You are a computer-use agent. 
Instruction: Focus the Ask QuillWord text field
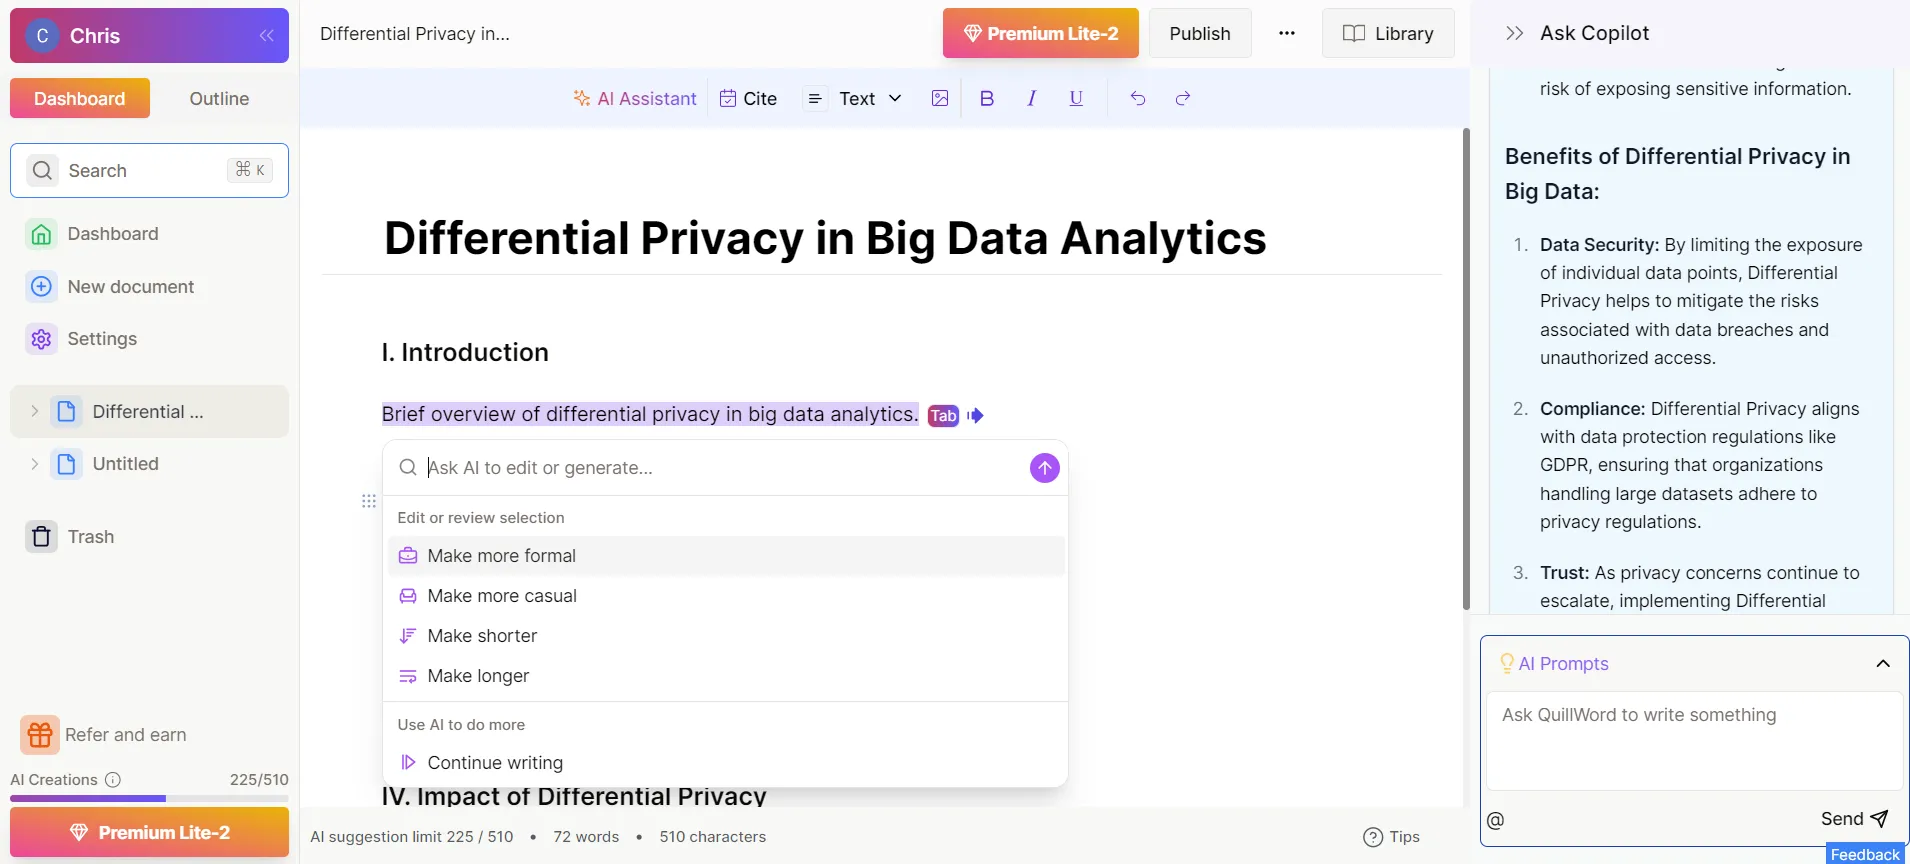[1694, 740]
